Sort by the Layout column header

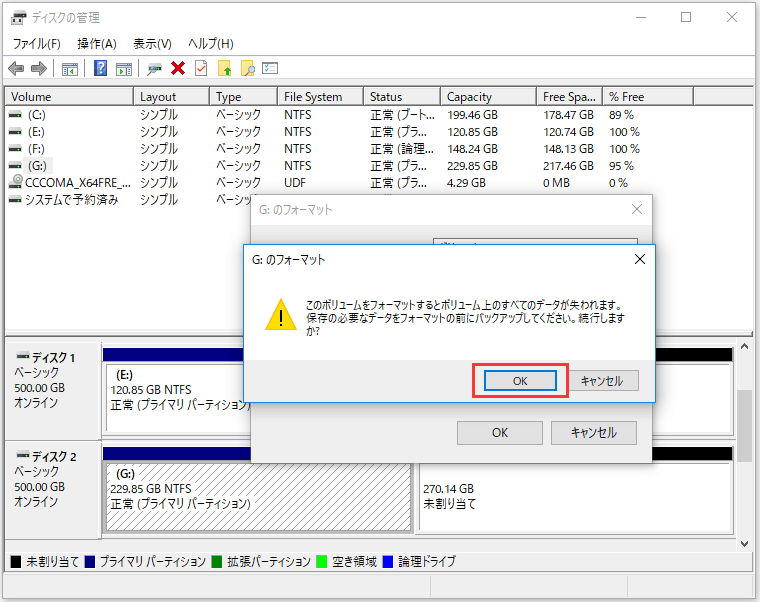(x=172, y=96)
